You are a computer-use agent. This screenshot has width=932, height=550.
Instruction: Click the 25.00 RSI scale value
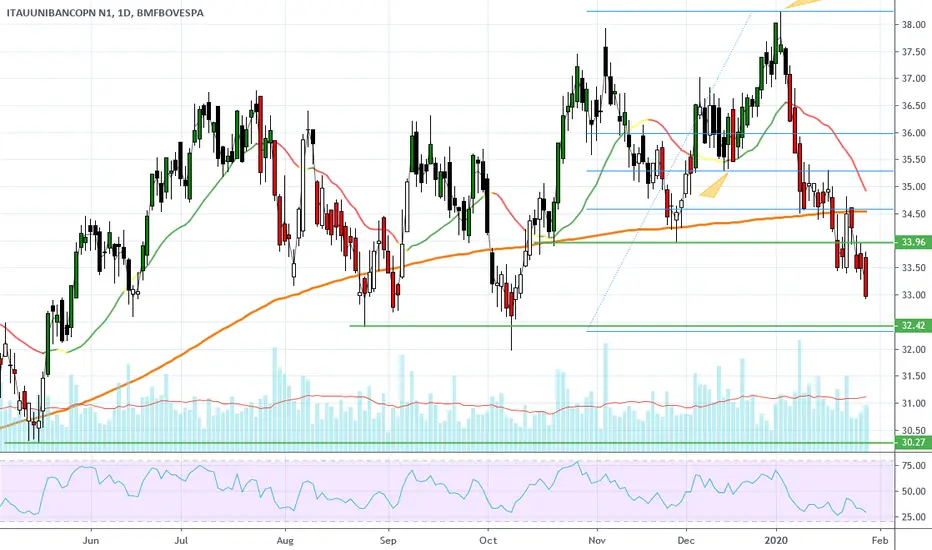pos(913,517)
